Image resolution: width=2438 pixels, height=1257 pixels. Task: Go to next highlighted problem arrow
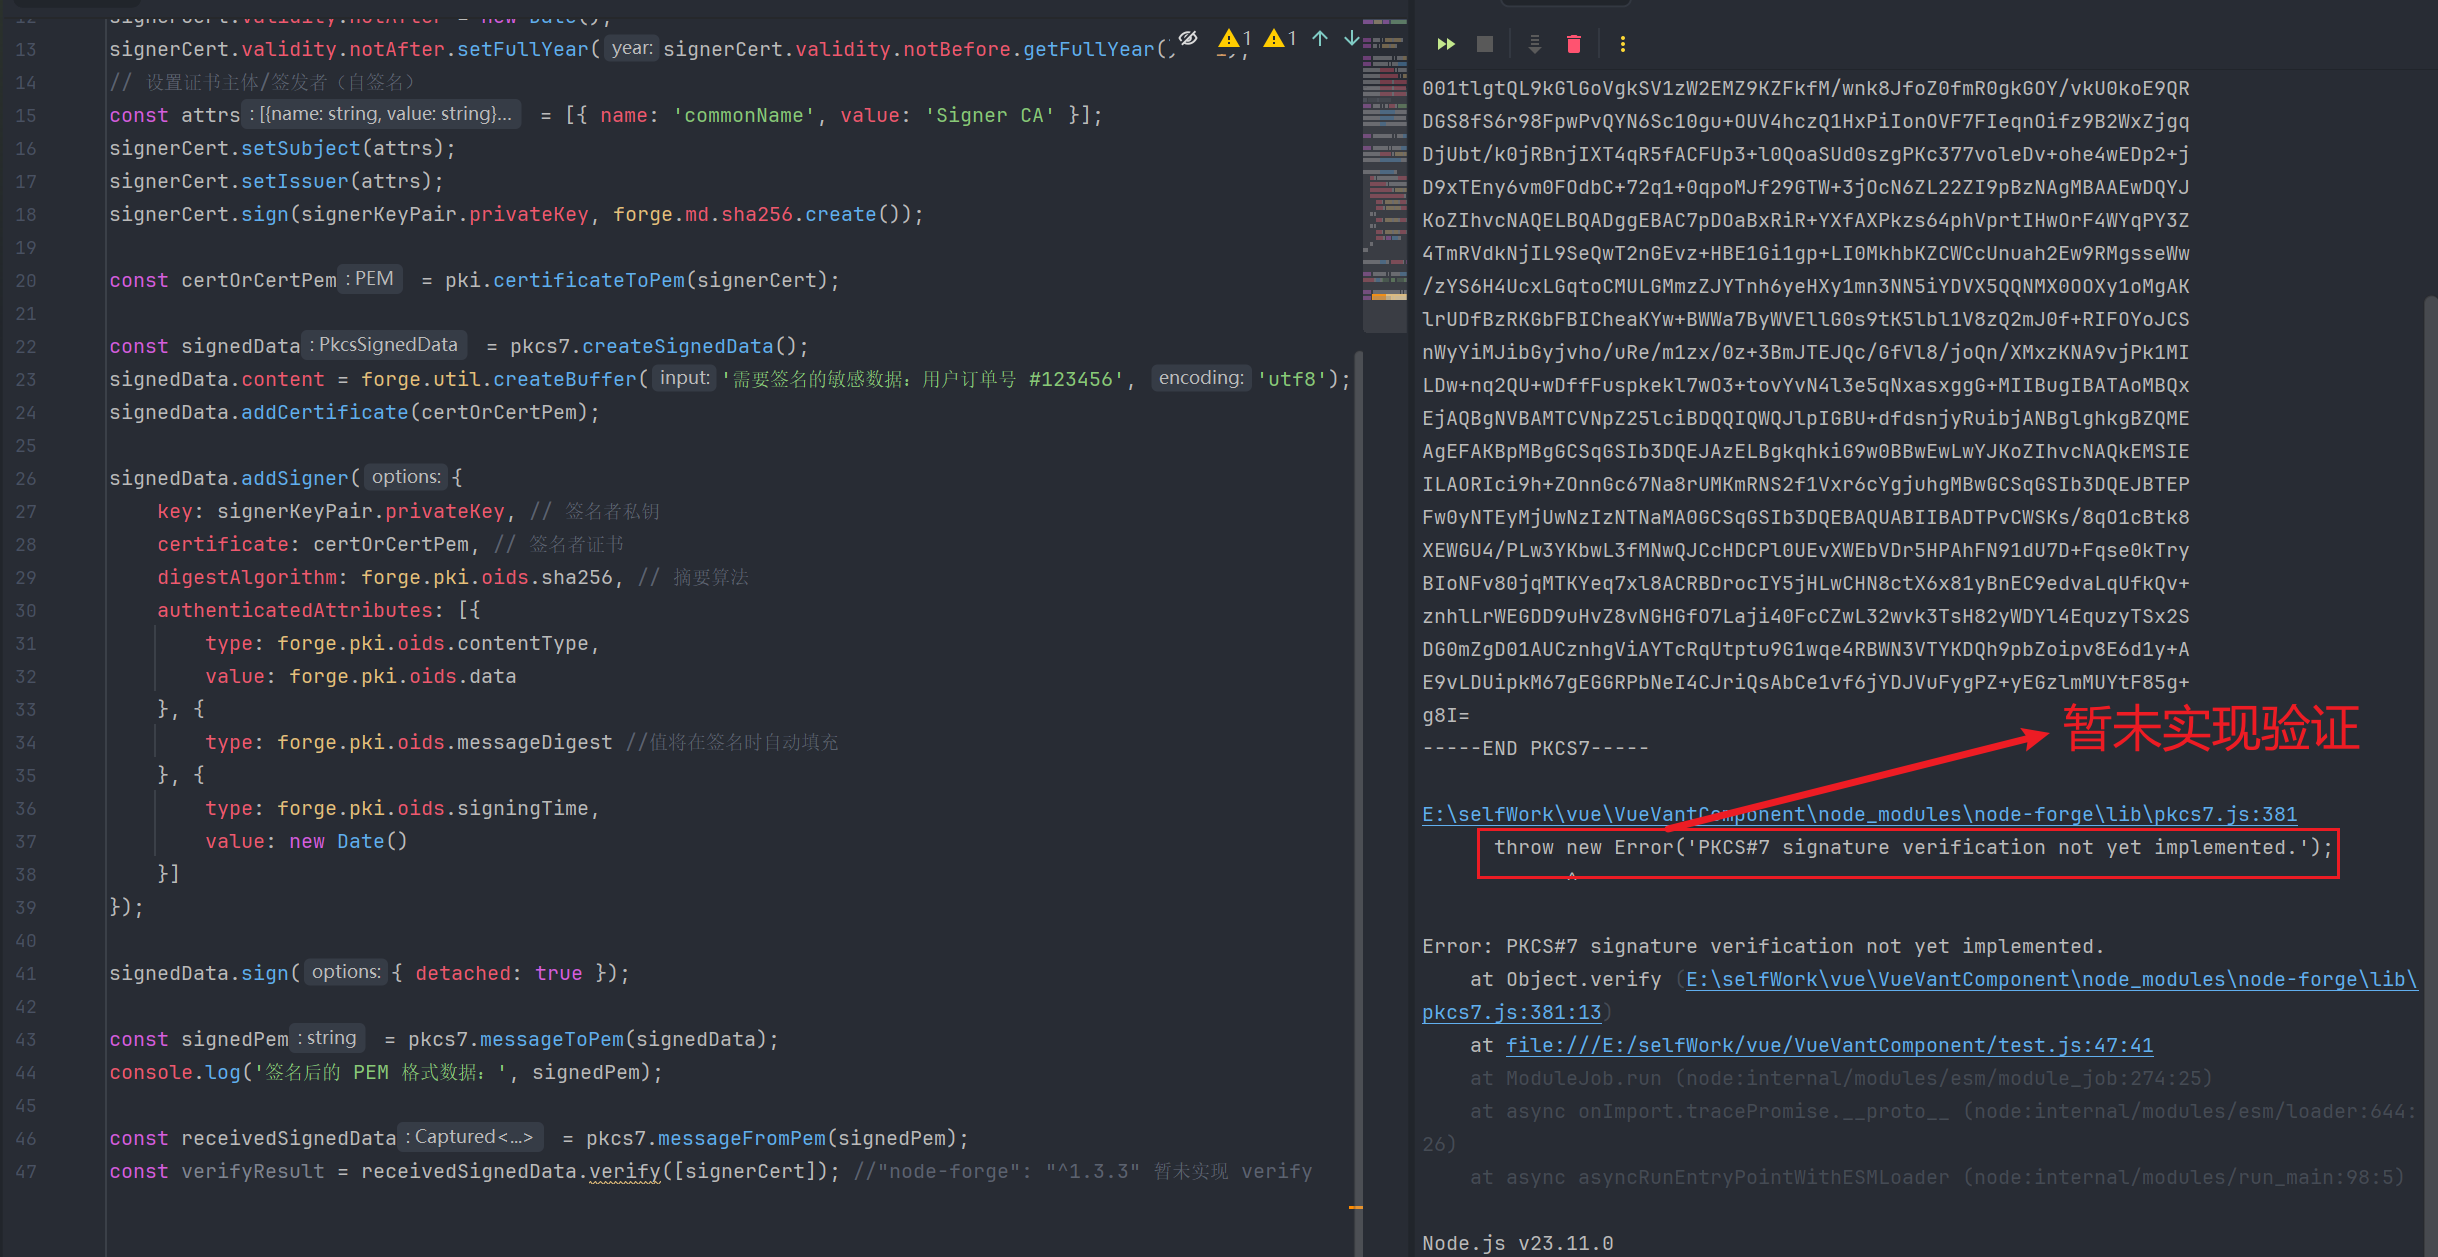[x=1351, y=38]
